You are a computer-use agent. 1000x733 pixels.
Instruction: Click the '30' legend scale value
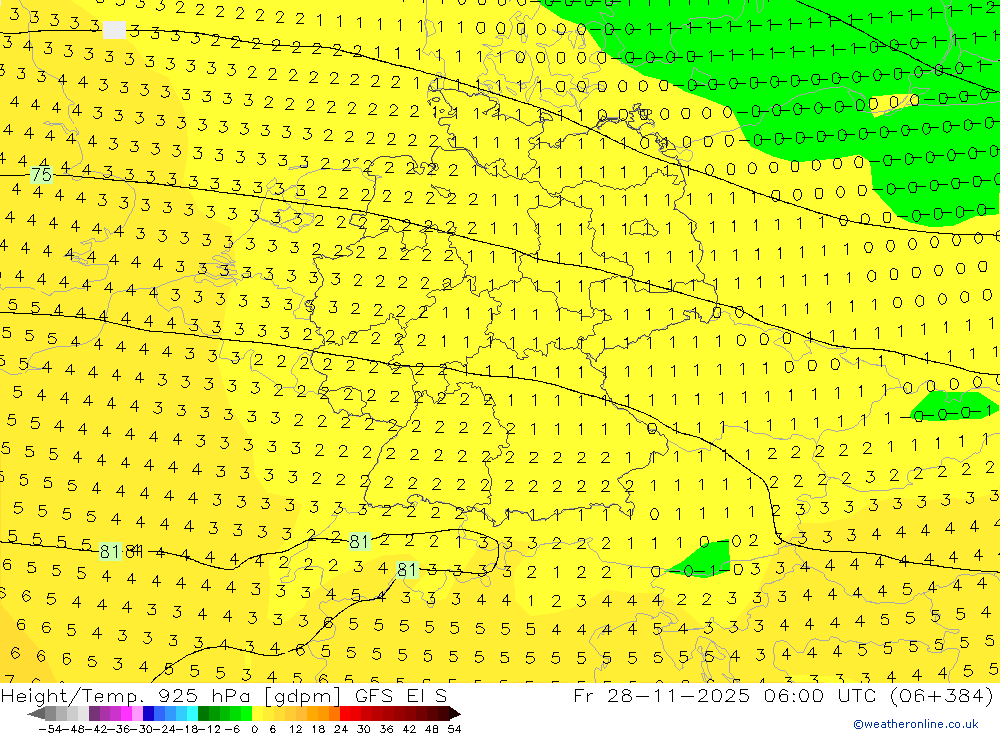364,729
